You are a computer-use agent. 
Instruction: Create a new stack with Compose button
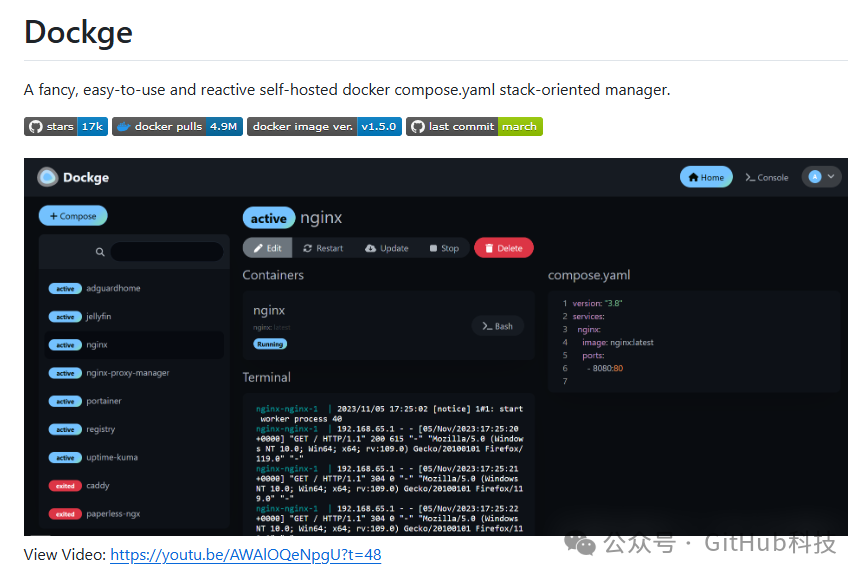click(73, 216)
